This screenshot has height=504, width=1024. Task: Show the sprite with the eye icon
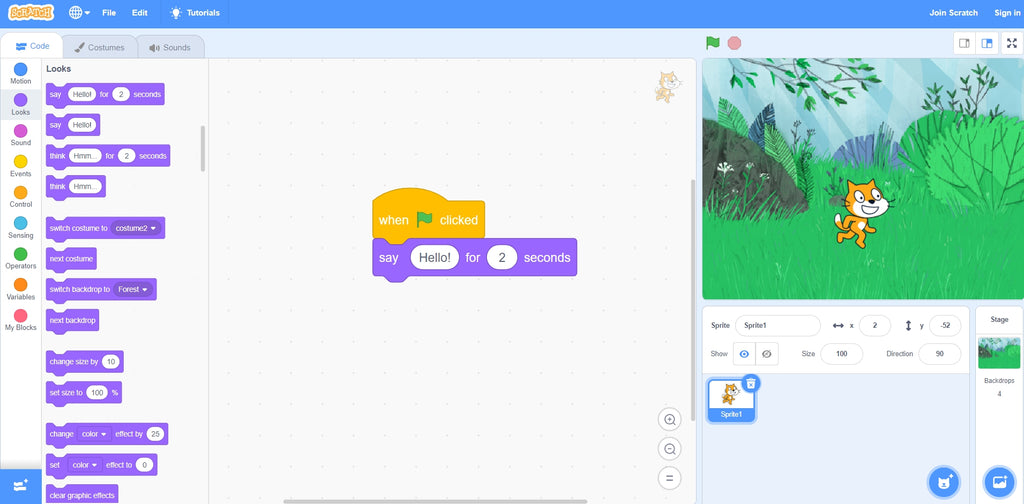coord(744,354)
